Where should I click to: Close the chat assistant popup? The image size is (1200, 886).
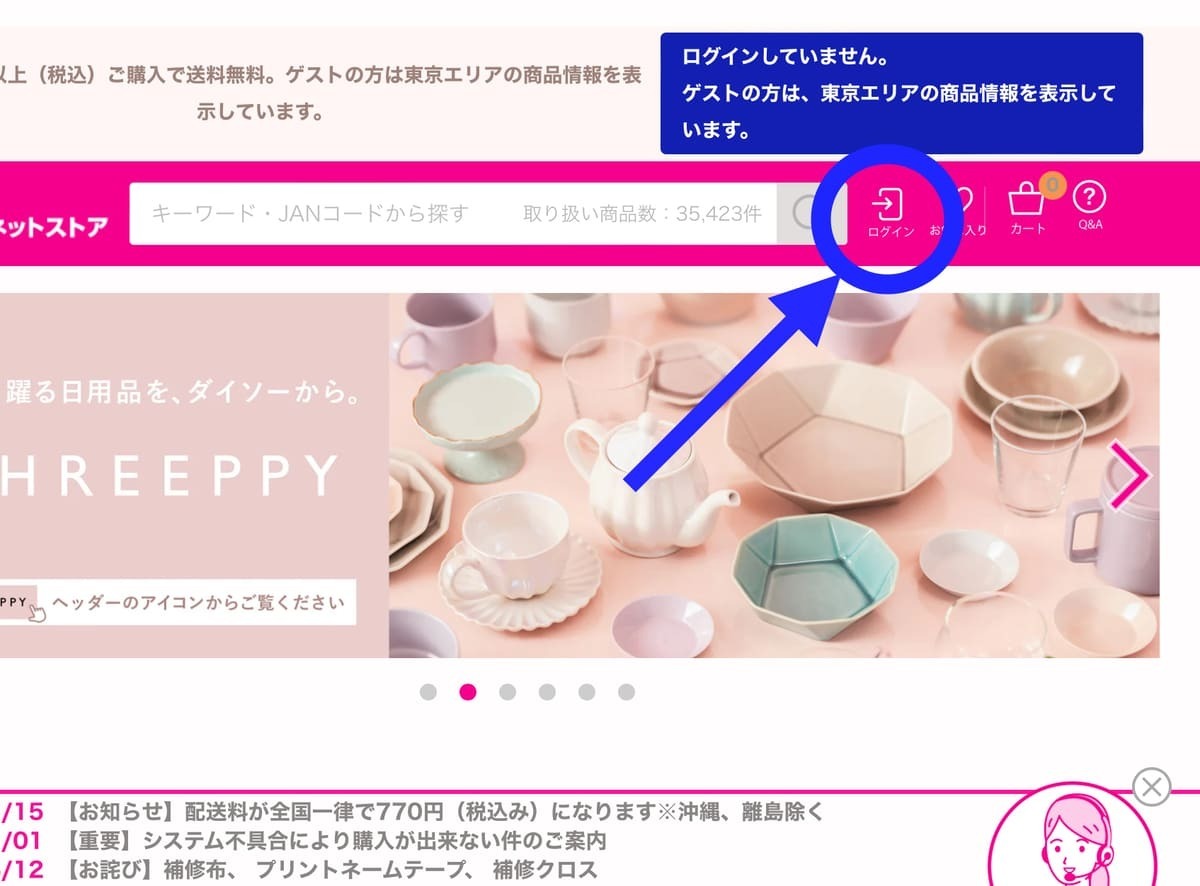tap(1152, 787)
